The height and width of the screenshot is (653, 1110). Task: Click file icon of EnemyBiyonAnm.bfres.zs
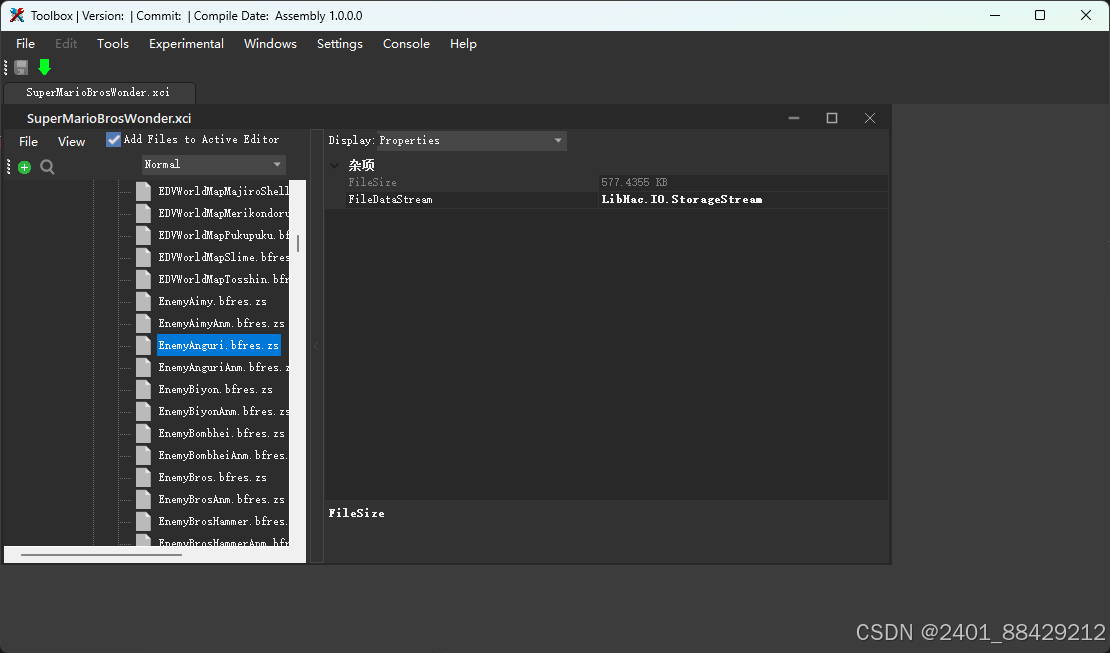(x=144, y=411)
